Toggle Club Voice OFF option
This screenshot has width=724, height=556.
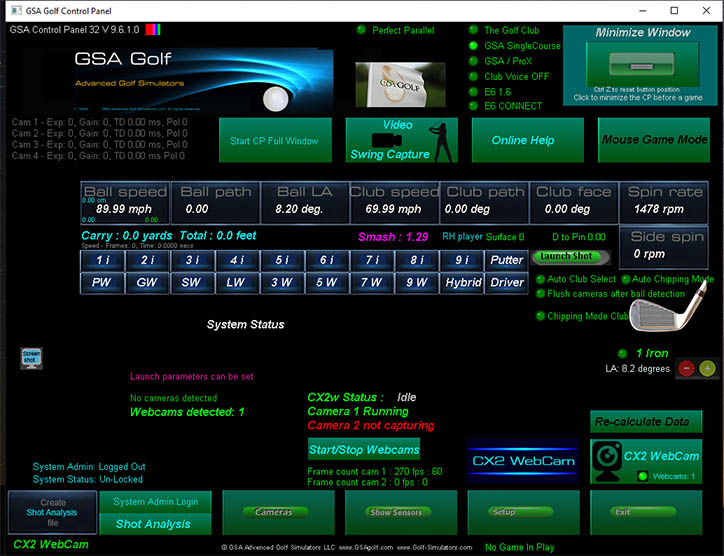click(x=473, y=76)
